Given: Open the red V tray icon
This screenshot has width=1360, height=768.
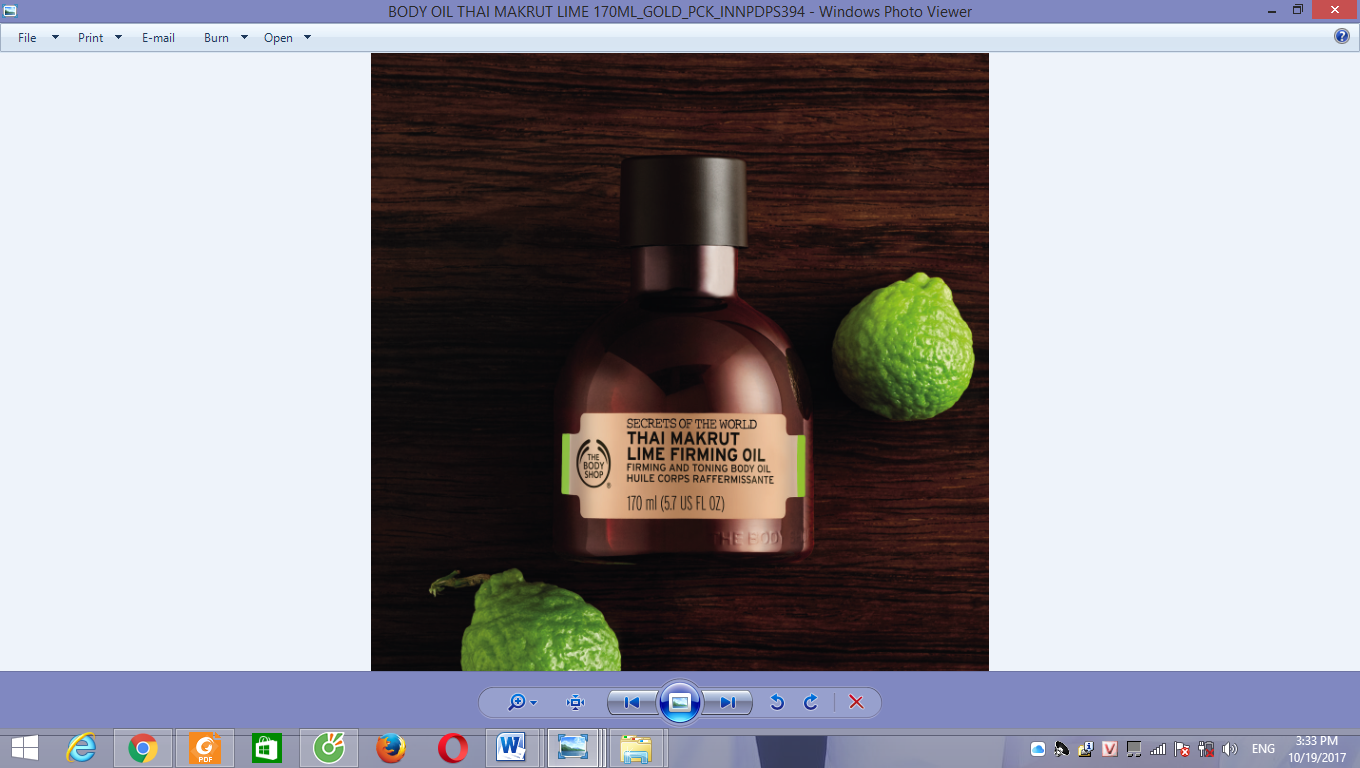Looking at the screenshot, I should coord(1109,749).
